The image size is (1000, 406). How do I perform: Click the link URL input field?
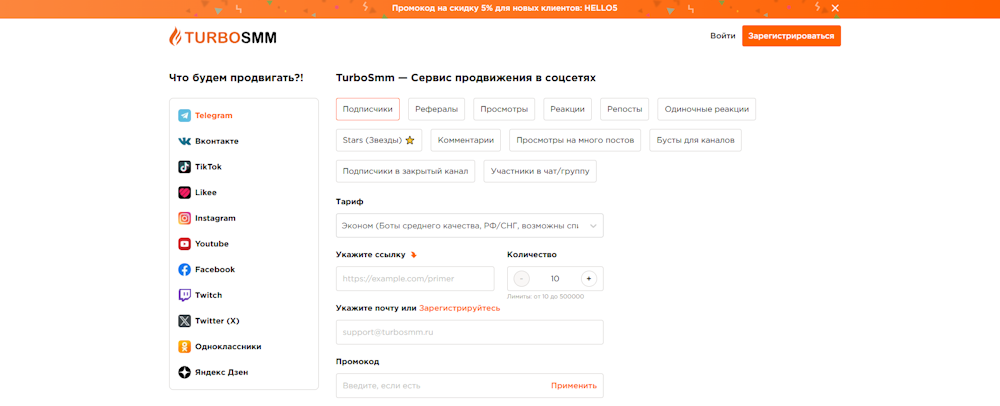tap(415, 279)
